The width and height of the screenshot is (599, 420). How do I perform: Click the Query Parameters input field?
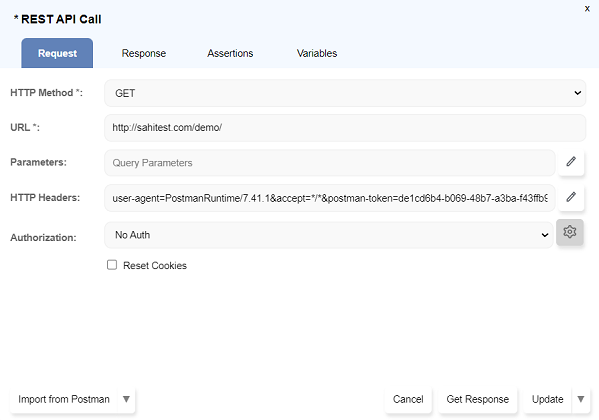[329, 163]
